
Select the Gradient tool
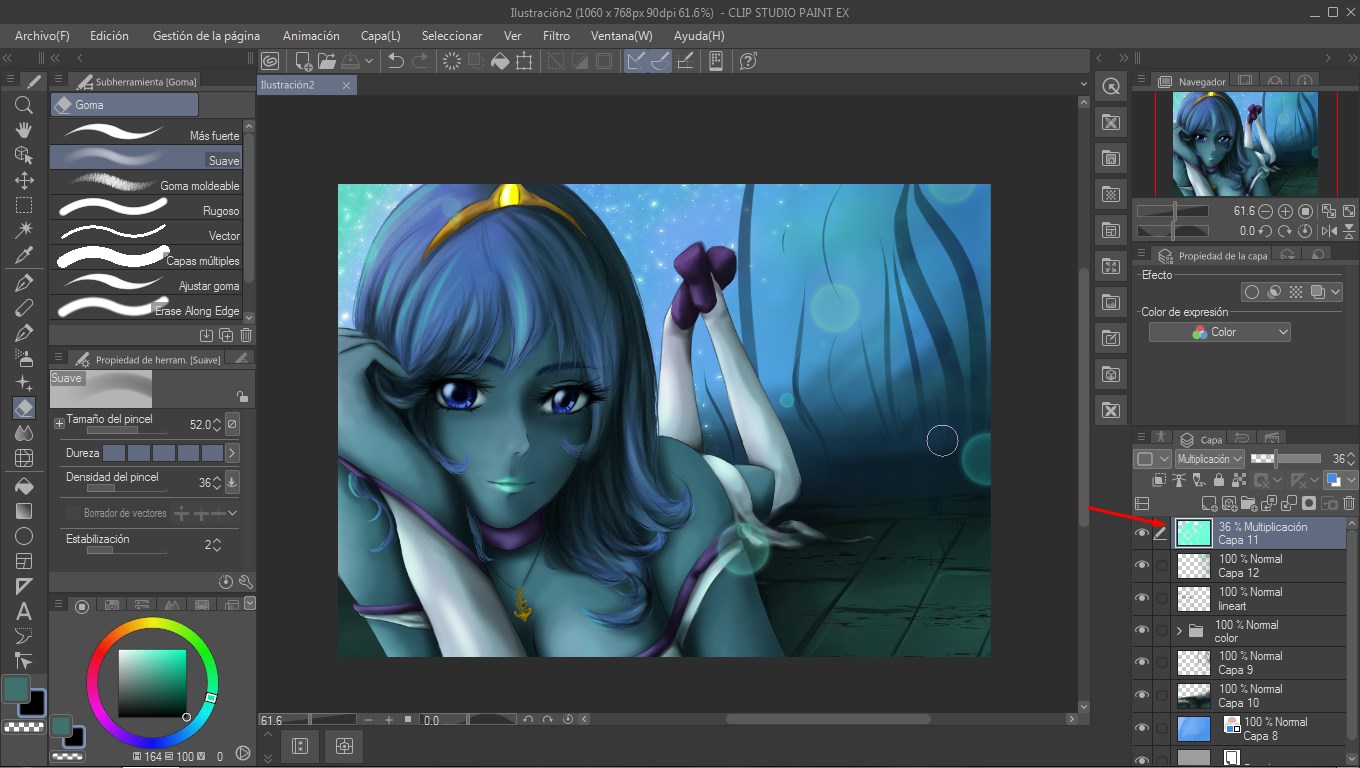click(24, 511)
